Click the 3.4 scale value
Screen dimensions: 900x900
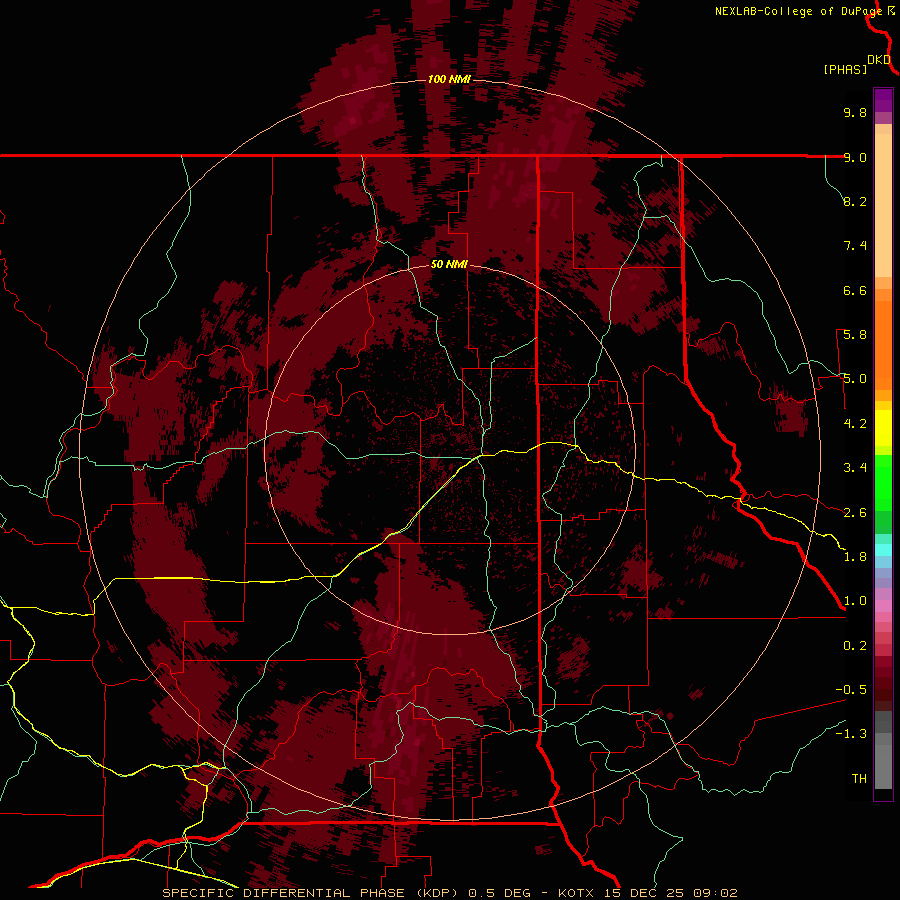855,468
